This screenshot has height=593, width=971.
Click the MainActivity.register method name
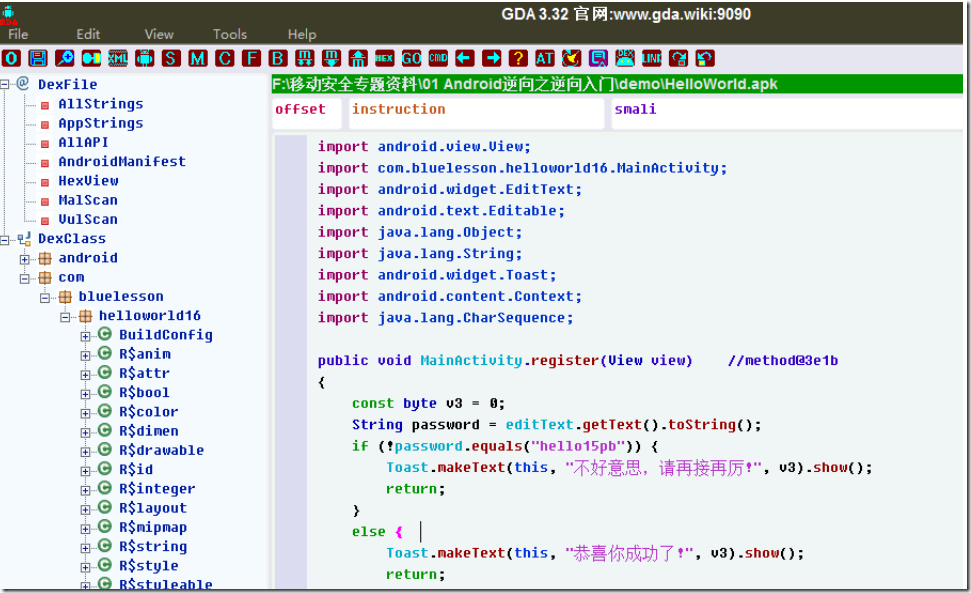click(x=509, y=360)
